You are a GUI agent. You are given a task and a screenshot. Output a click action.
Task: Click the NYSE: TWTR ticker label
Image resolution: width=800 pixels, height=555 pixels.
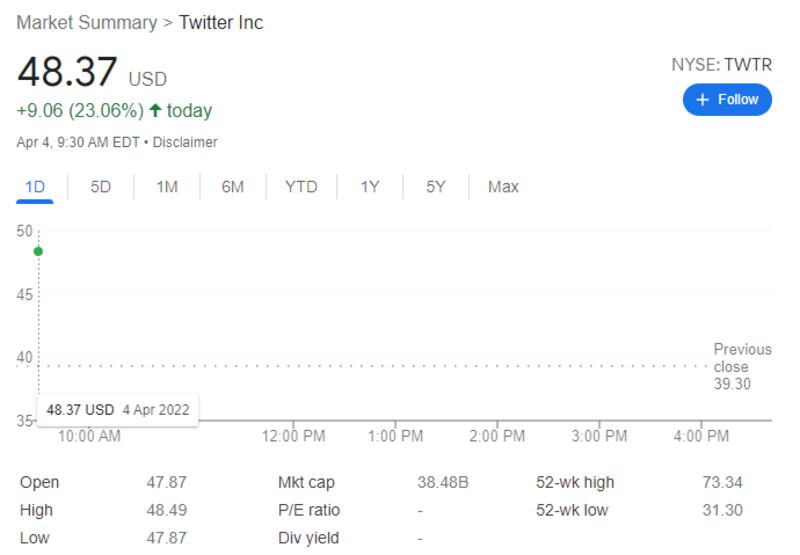coord(721,65)
